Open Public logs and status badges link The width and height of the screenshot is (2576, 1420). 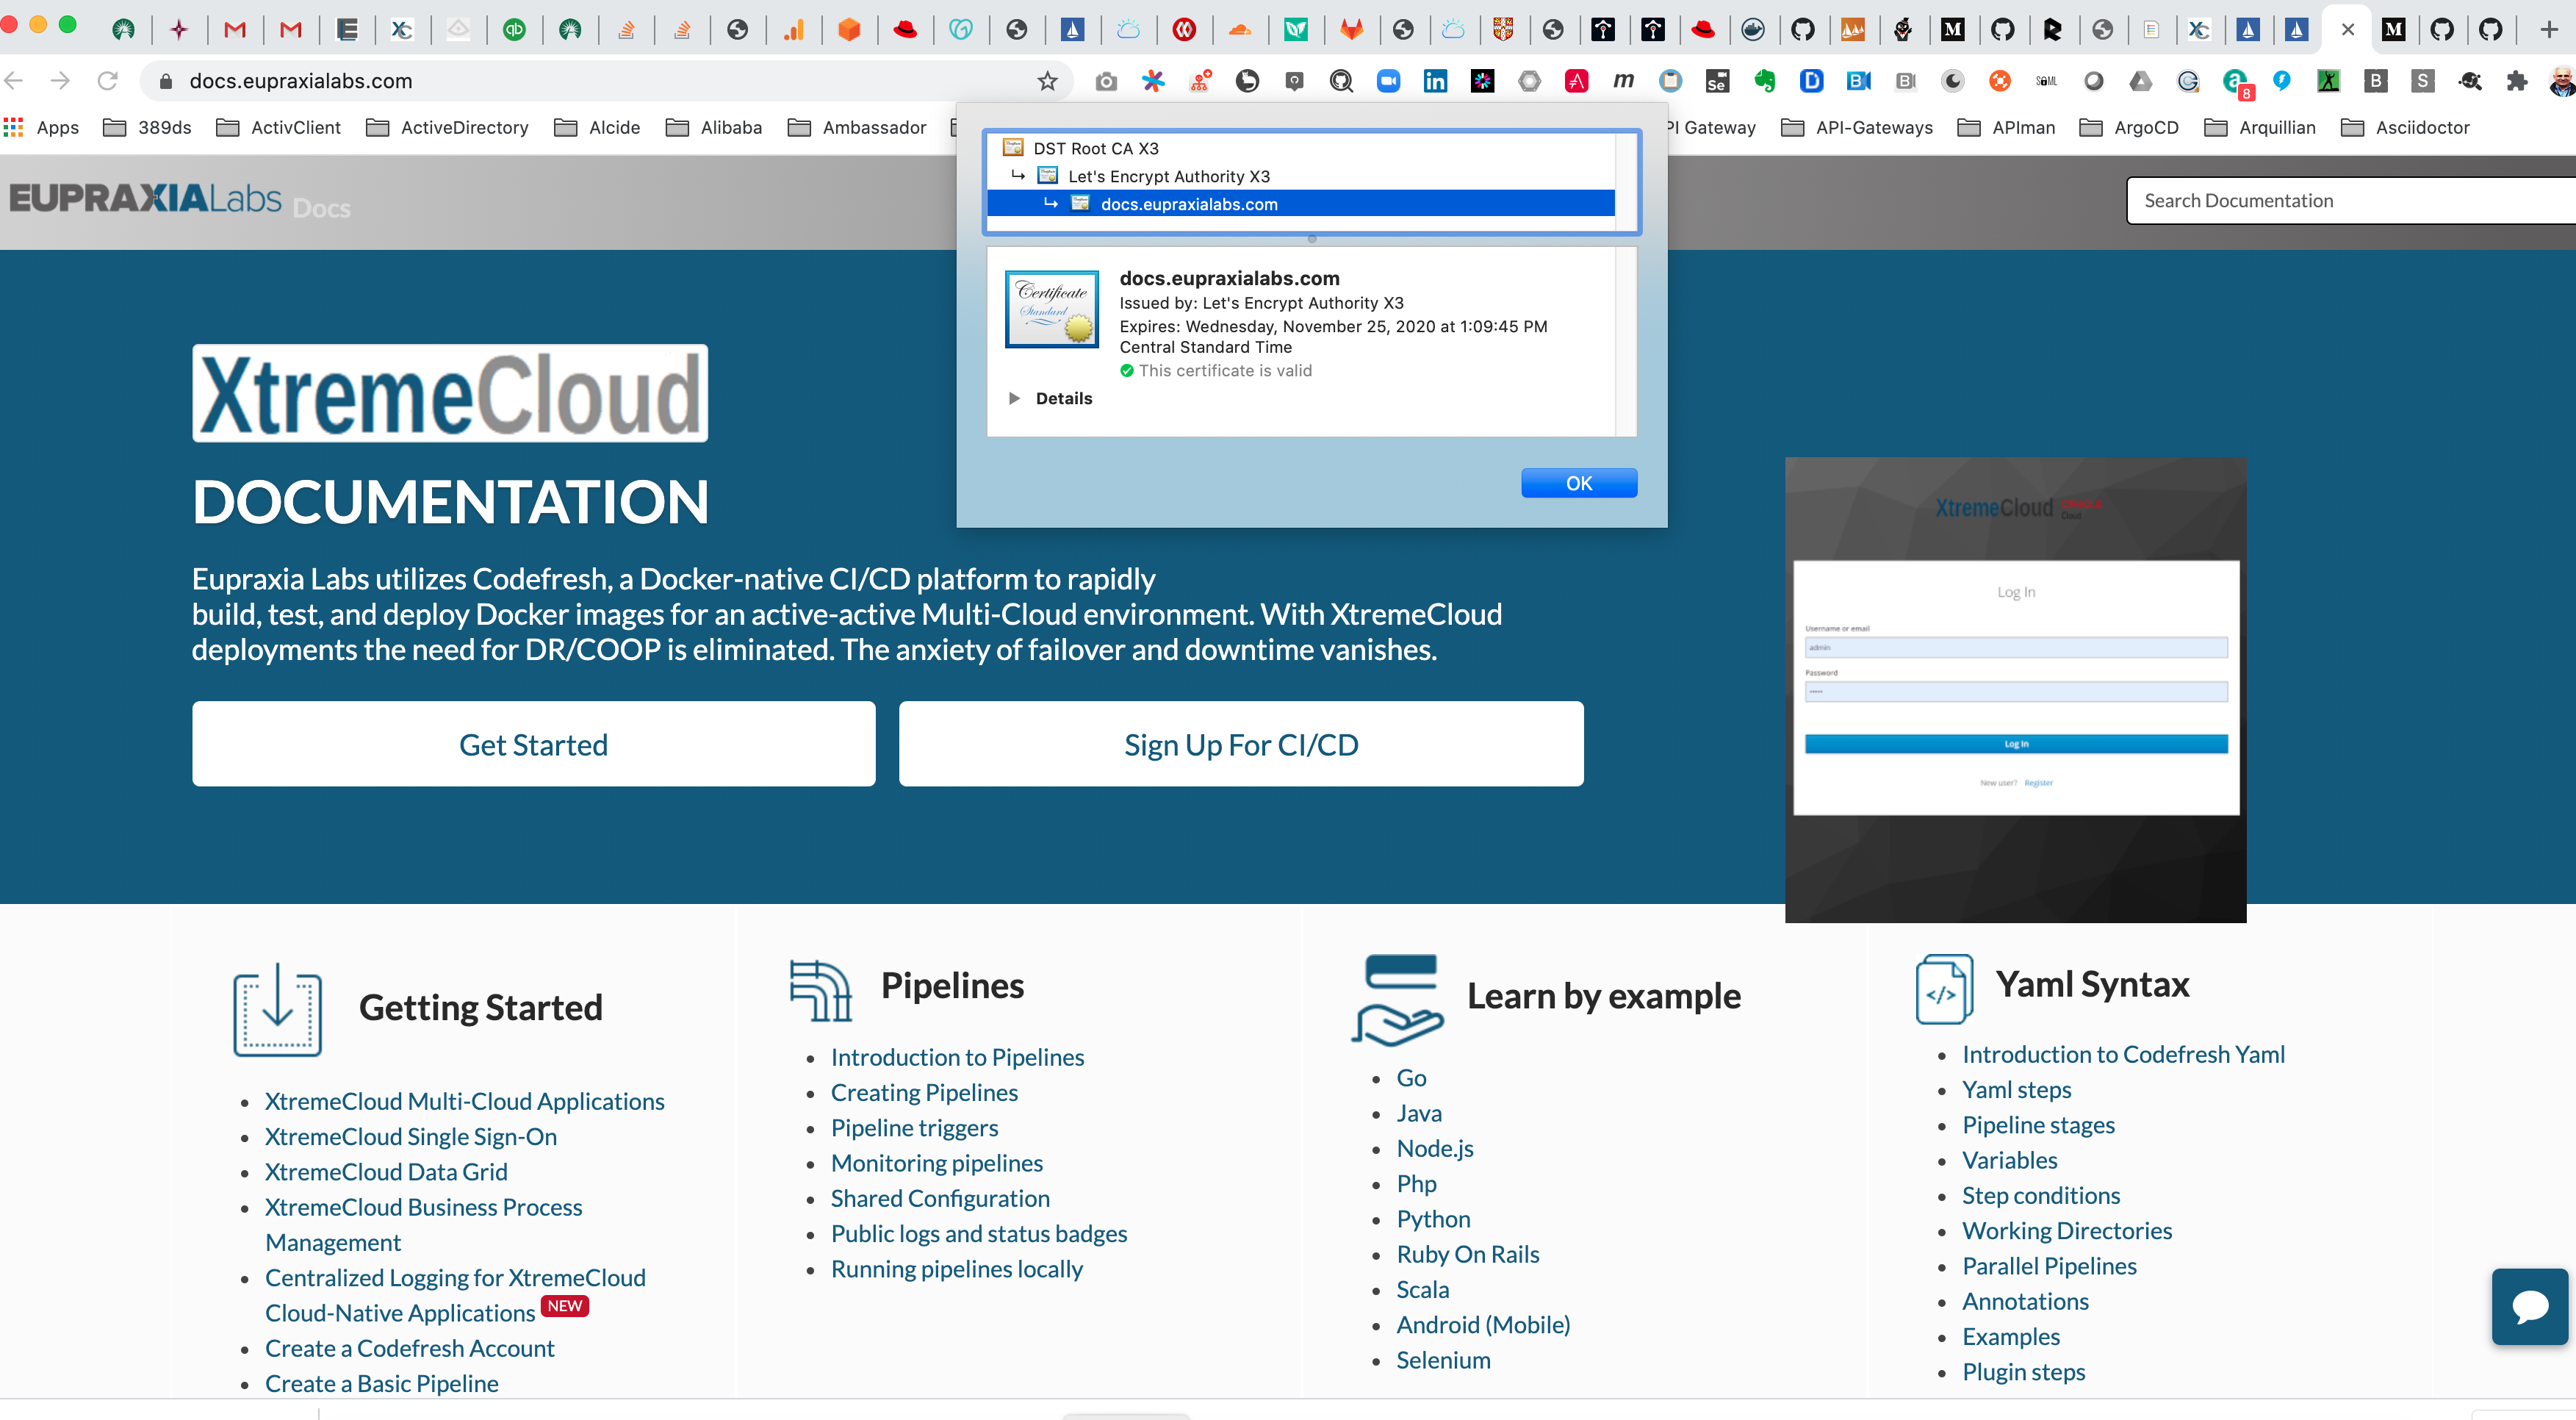tap(979, 1233)
